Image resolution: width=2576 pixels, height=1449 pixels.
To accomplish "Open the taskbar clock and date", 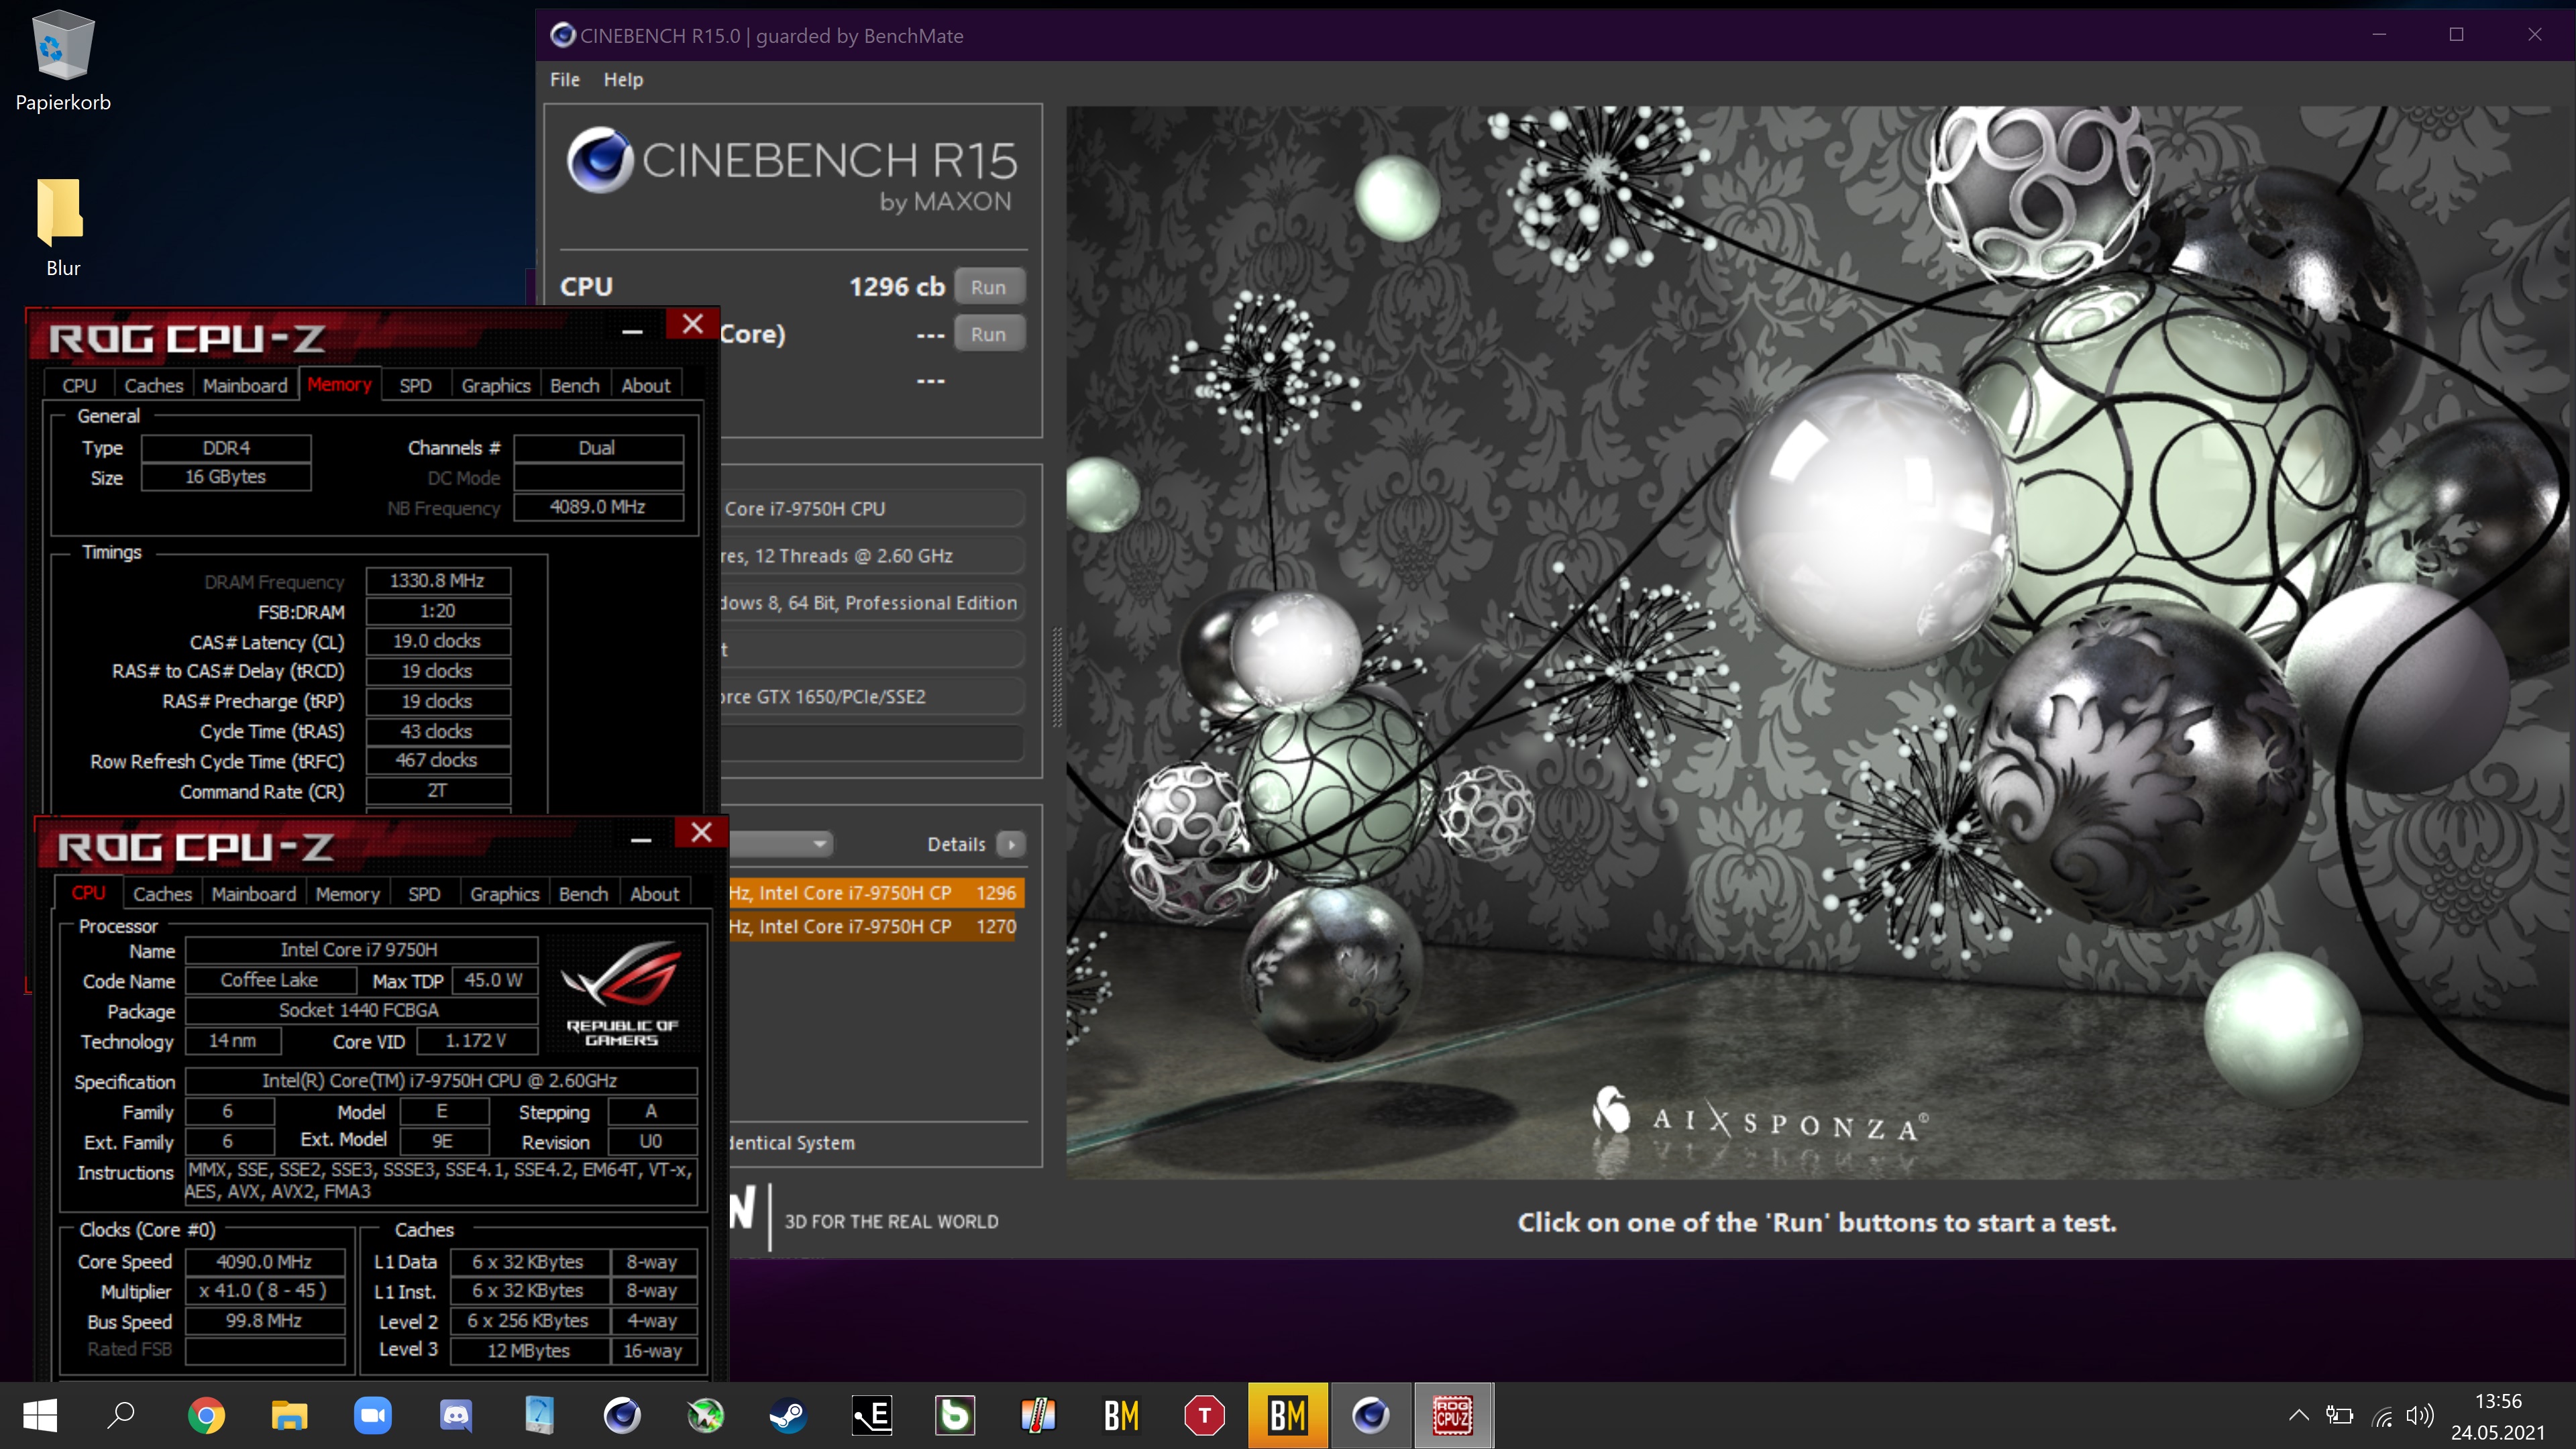I will 2498,1416.
